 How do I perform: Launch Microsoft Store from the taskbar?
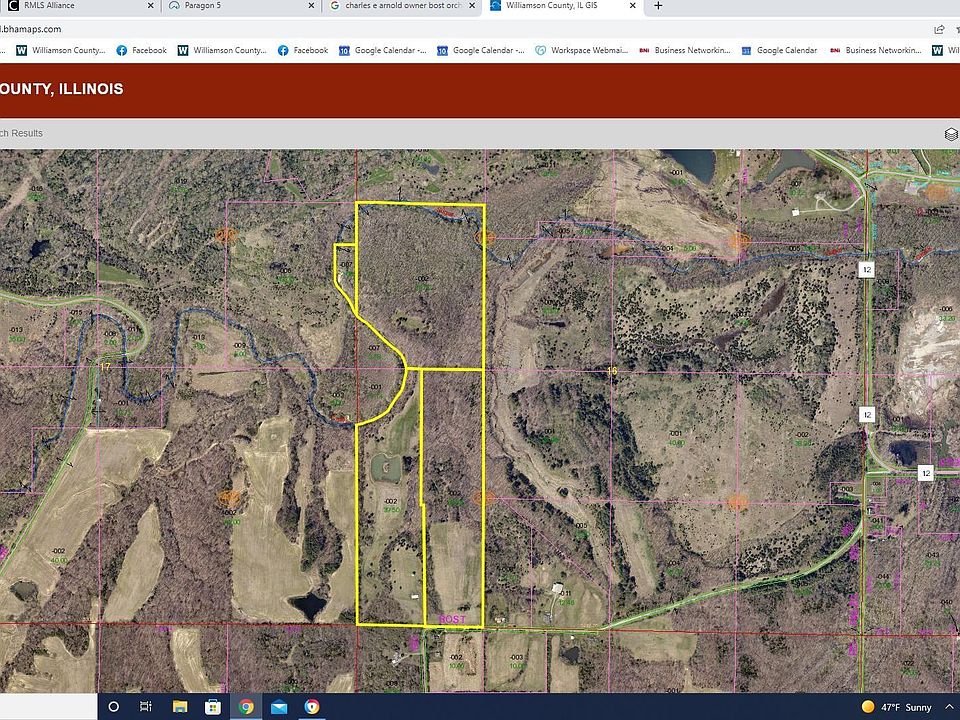pyautogui.click(x=213, y=706)
